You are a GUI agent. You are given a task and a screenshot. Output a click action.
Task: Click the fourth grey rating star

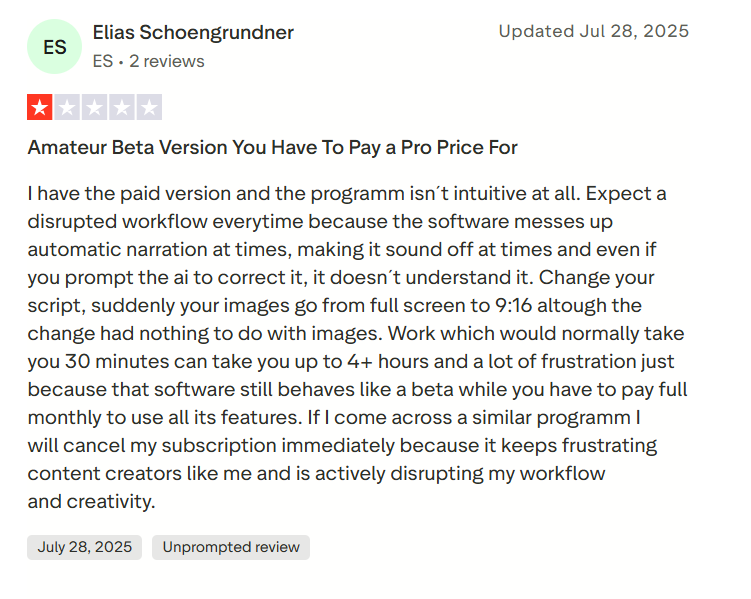[x=122, y=107]
